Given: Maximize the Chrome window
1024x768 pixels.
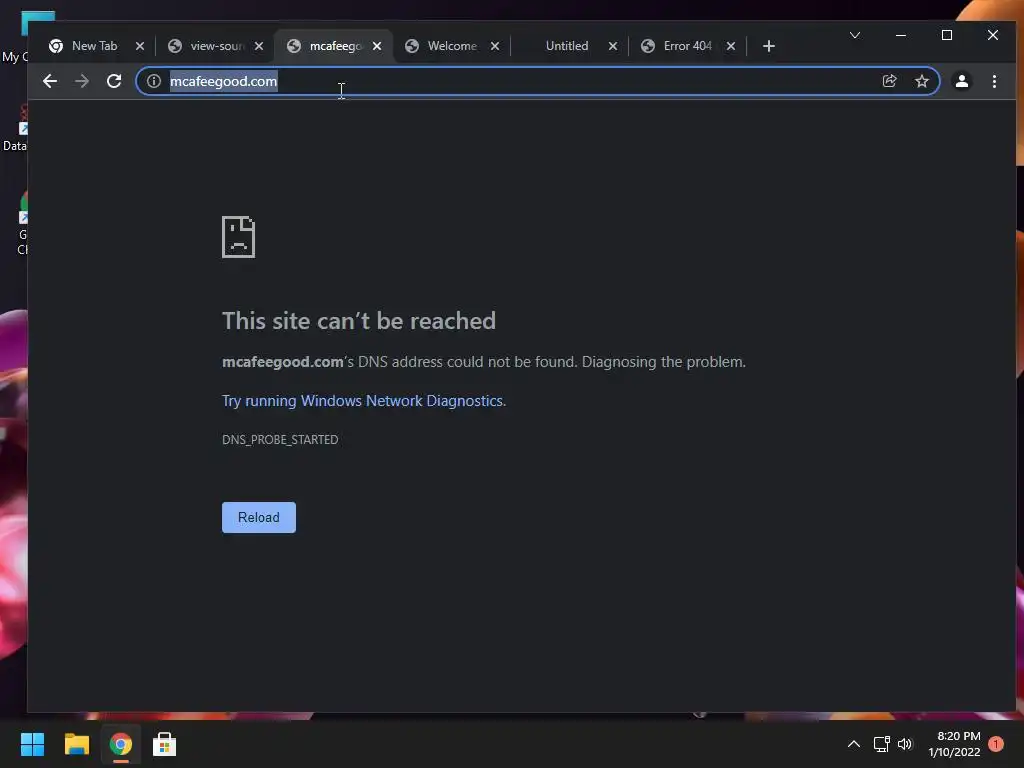Looking at the screenshot, I should tap(947, 35).
